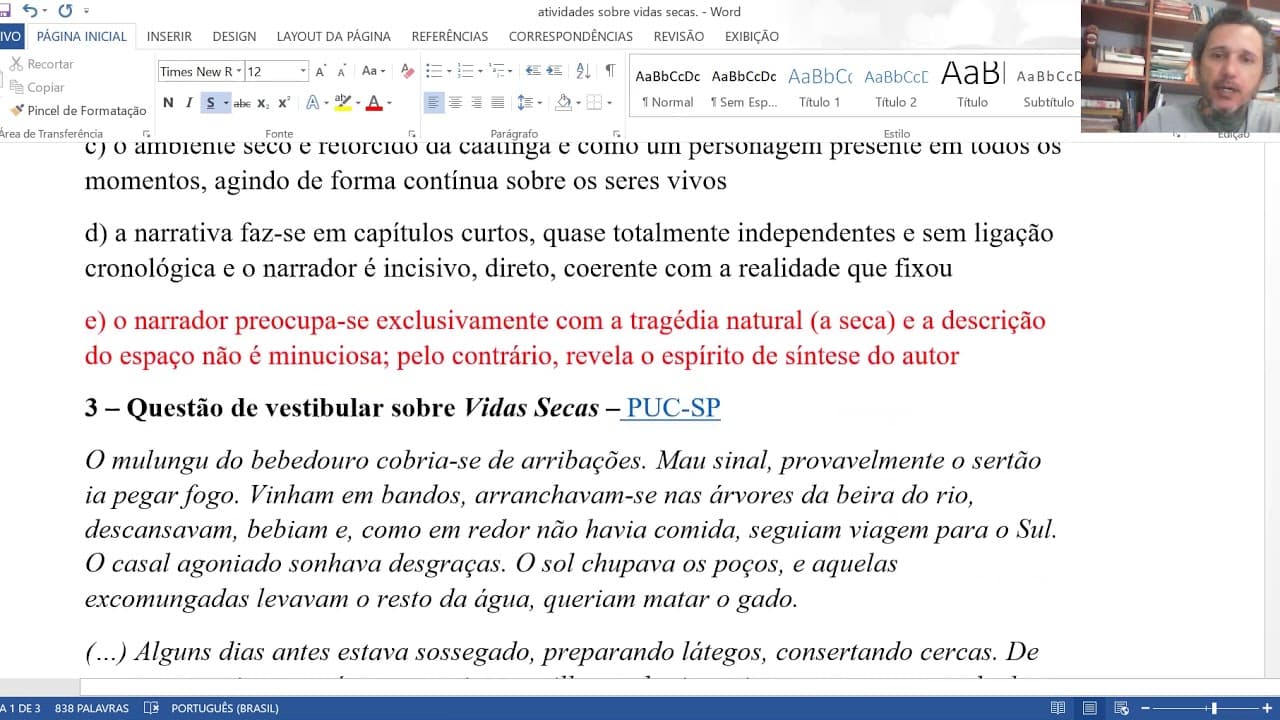The image size is (1280, 720).
Task: Apply text effects with the outlined A icon
Action: tap(313, 103)
